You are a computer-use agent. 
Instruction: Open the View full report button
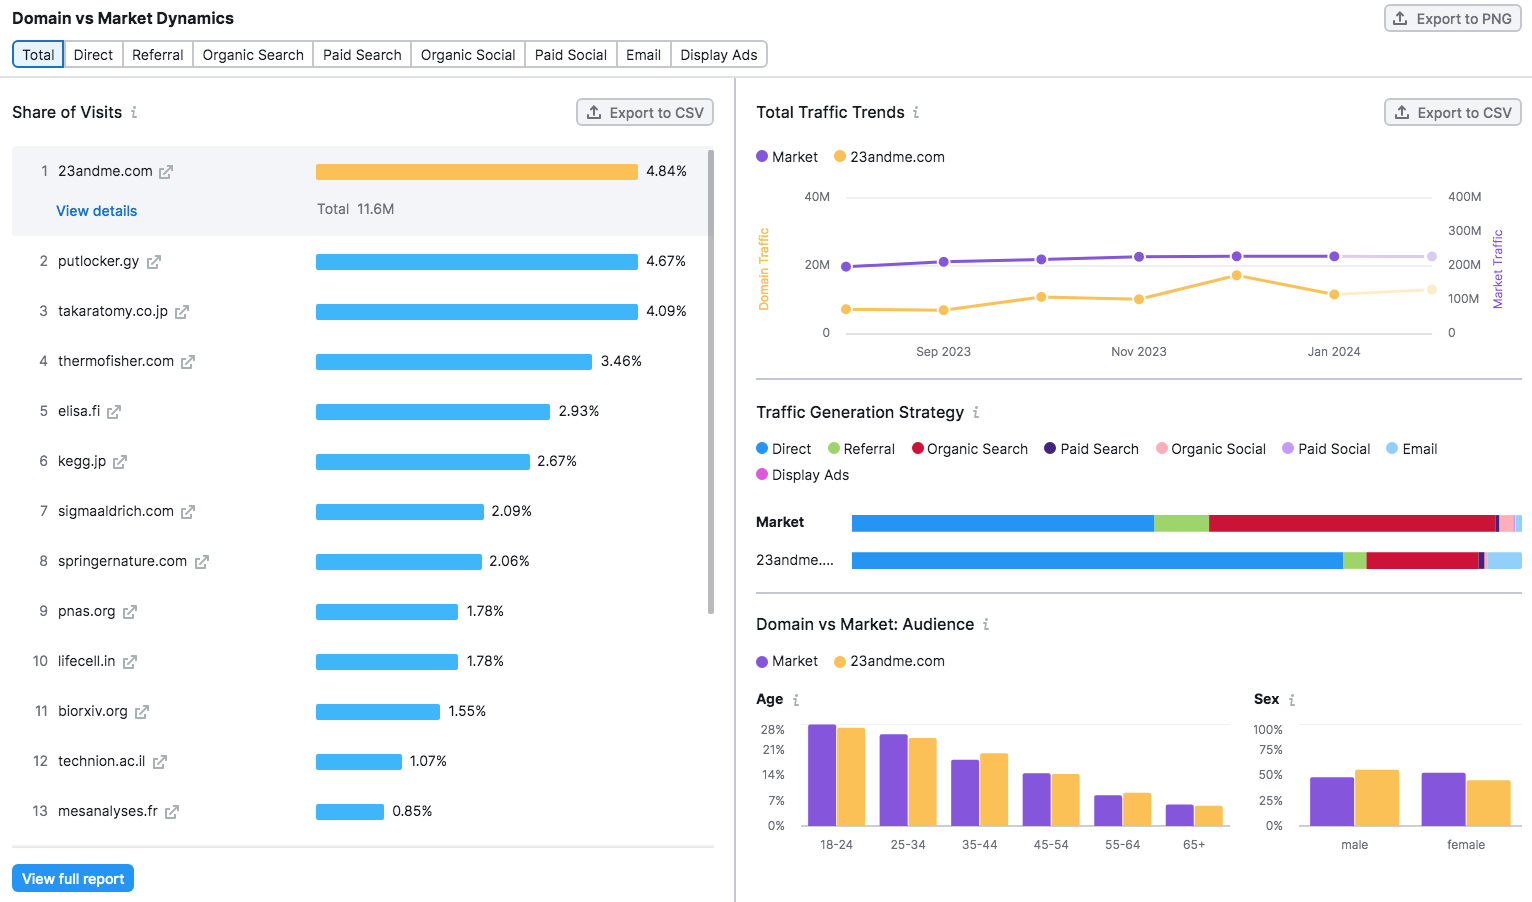tap(73, 879)
